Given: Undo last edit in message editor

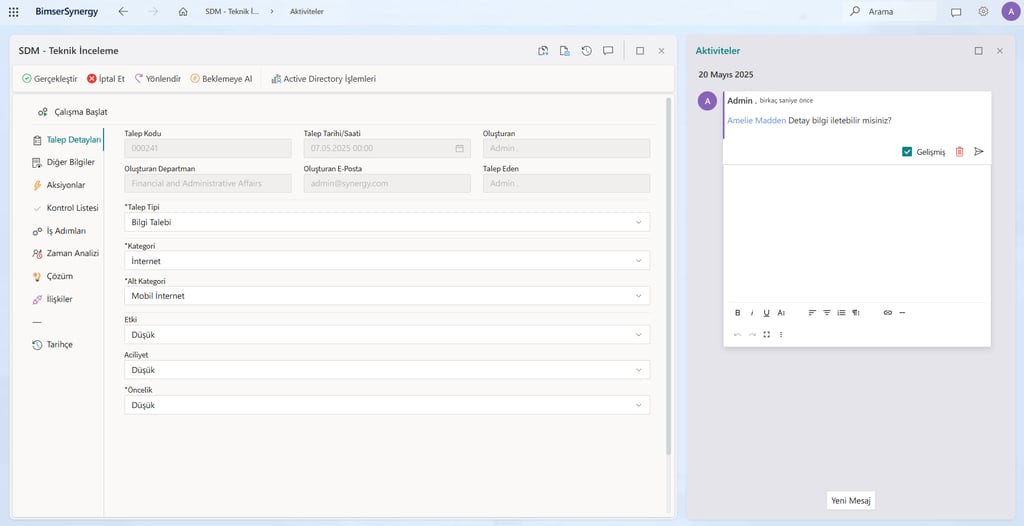Looking at the screenshot, I should [x=738, y=334].
